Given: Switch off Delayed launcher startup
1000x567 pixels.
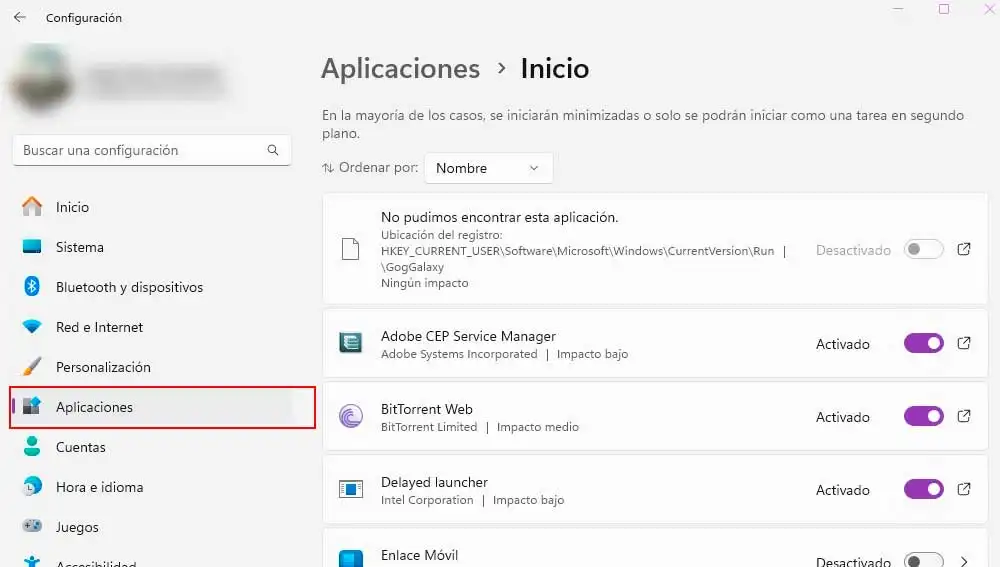Looking at the screenshot, I should click(x=923, y=490).
